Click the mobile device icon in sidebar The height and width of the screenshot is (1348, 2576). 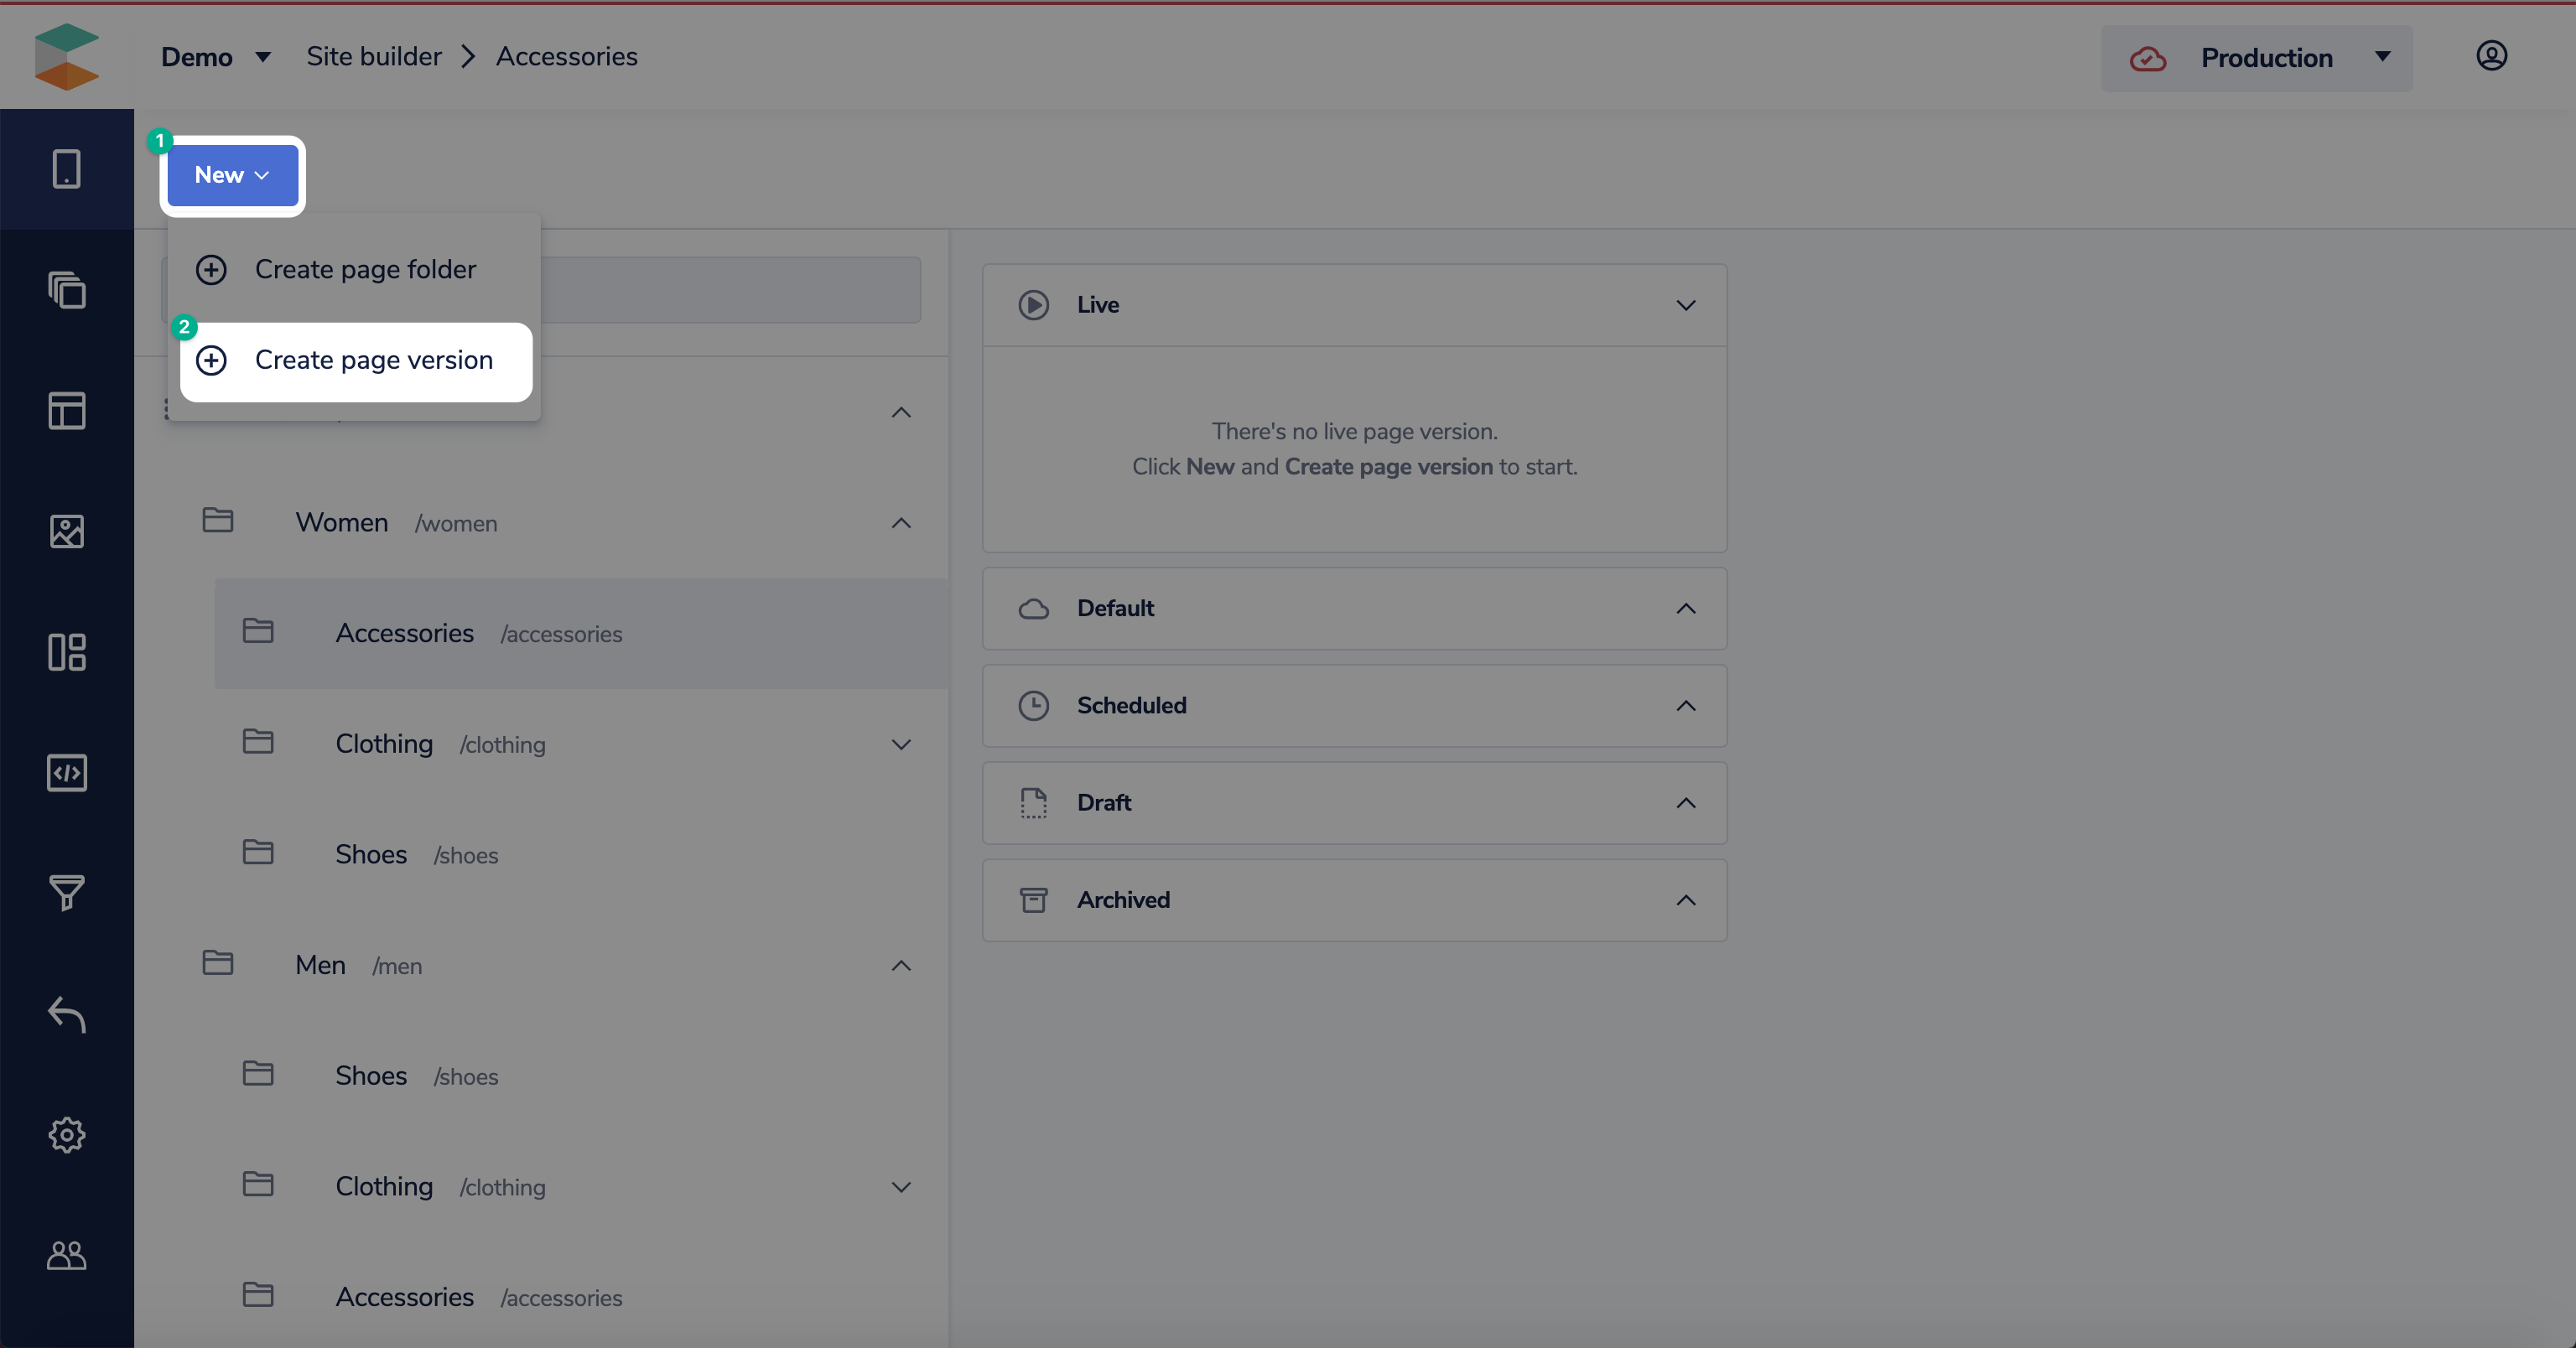[66, 169]
